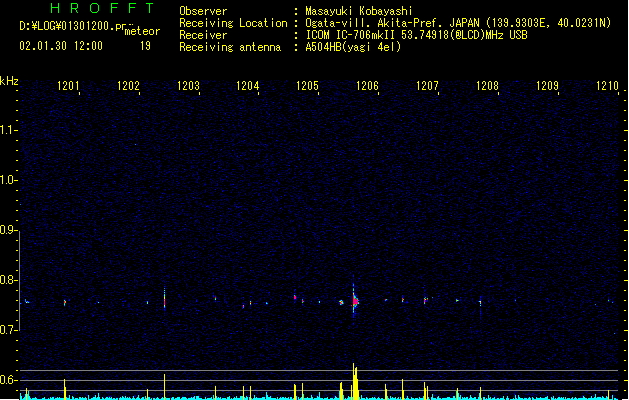Click the 'Observer' field label
Viewport: 629px width, 400px height.
203,11
